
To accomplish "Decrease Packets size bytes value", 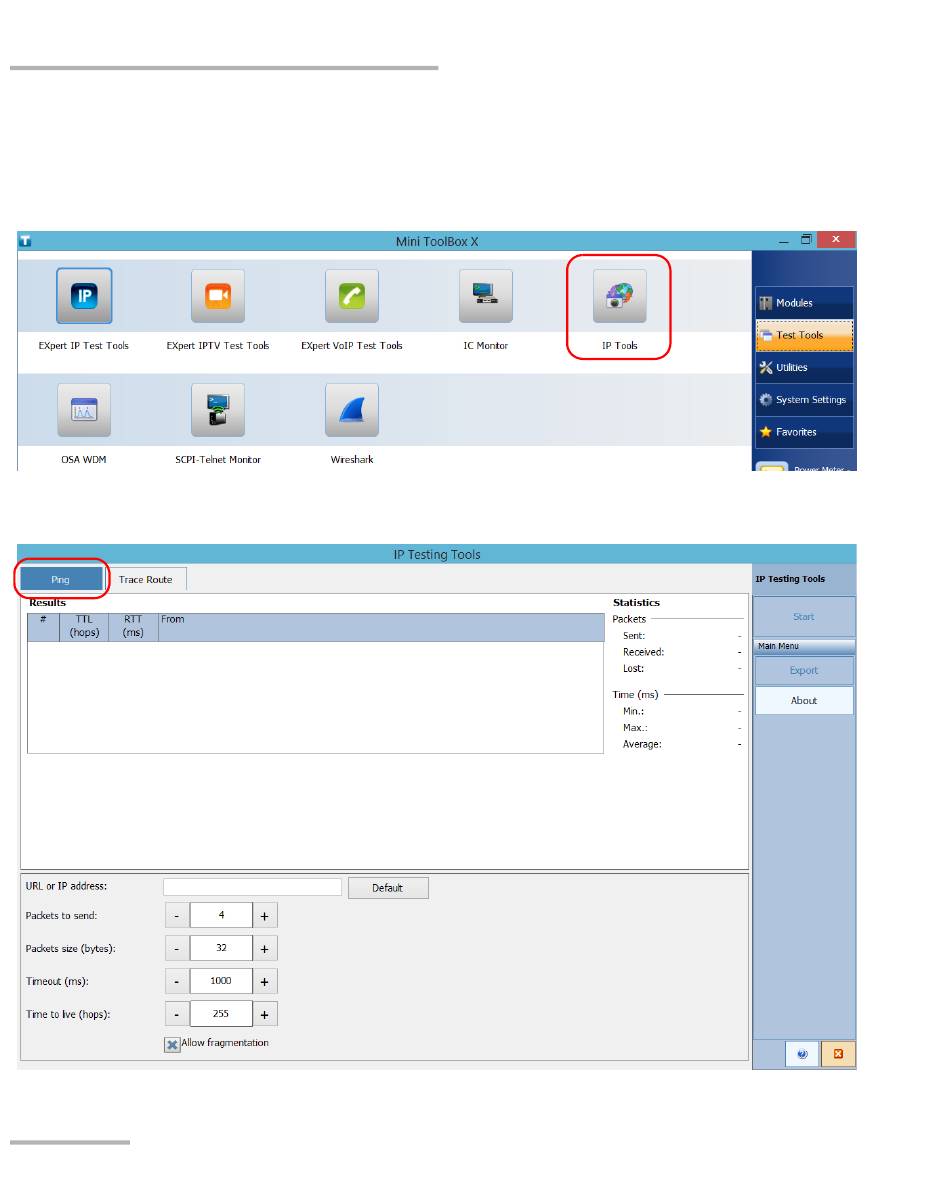I will coord(177,948).
